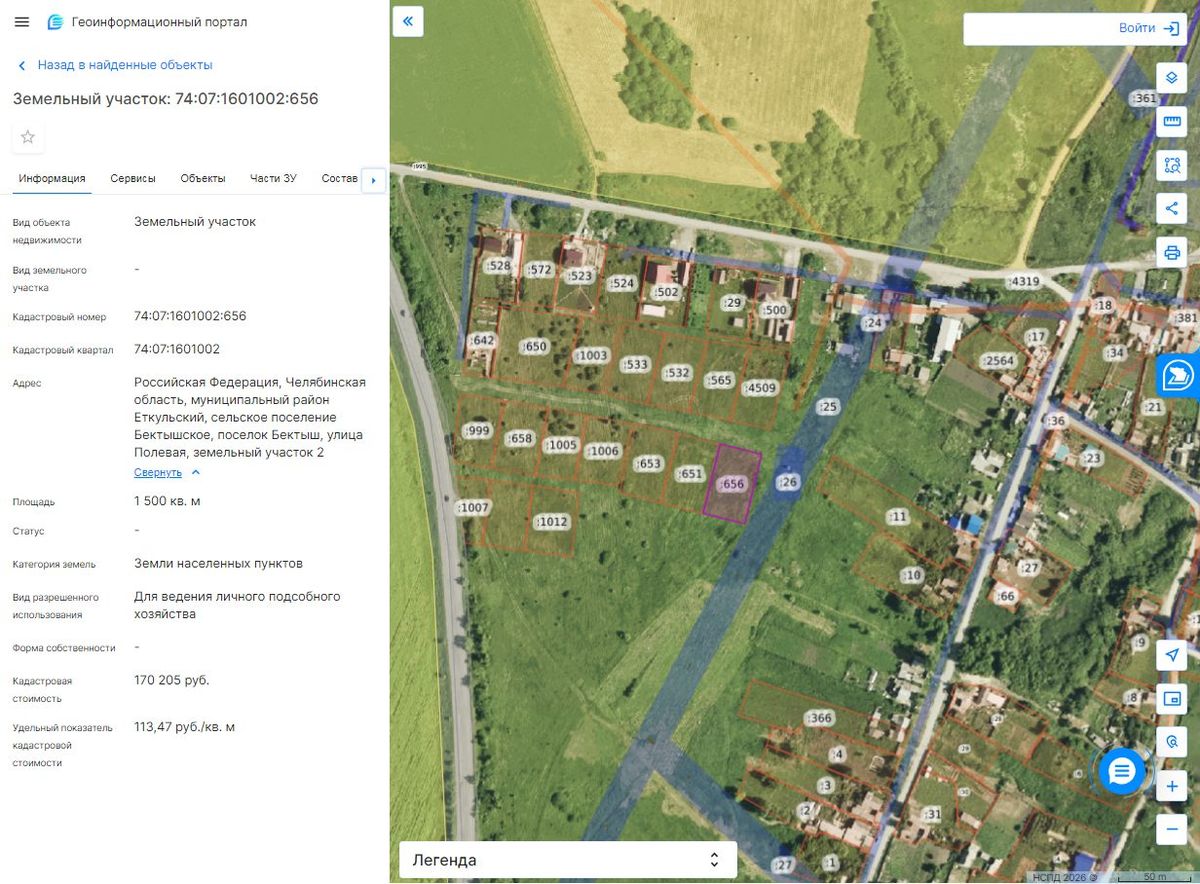
Task: Click cadastral quarter value 74:07:1601002
Action: pos(177,349)
